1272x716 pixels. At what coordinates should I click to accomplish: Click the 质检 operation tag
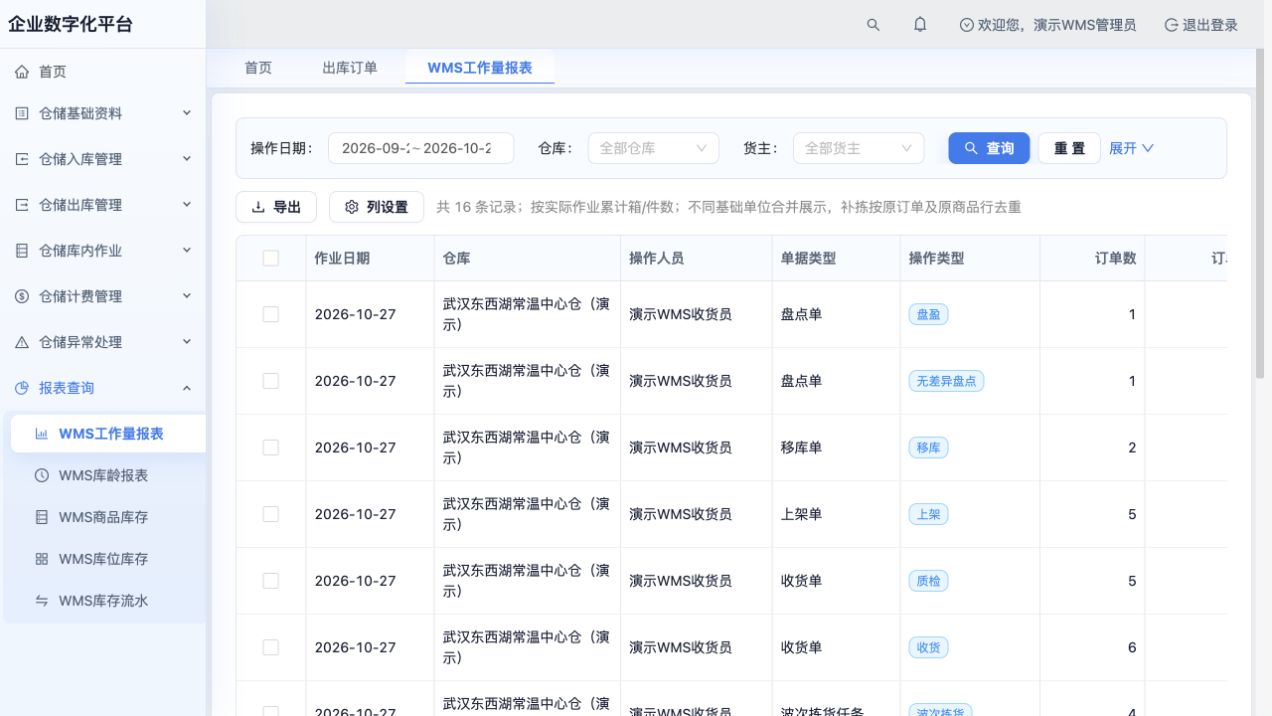point(928,581)
